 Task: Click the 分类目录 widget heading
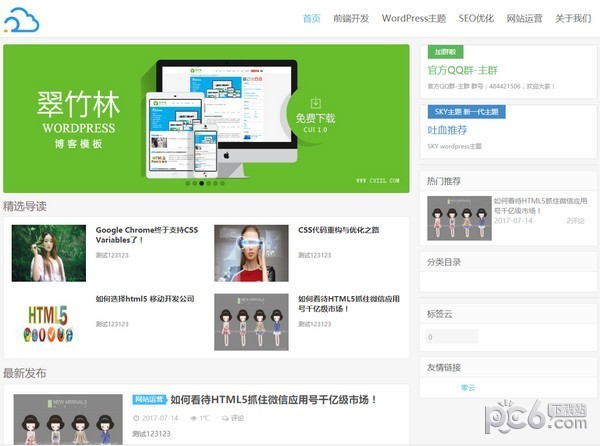point(444,262)
